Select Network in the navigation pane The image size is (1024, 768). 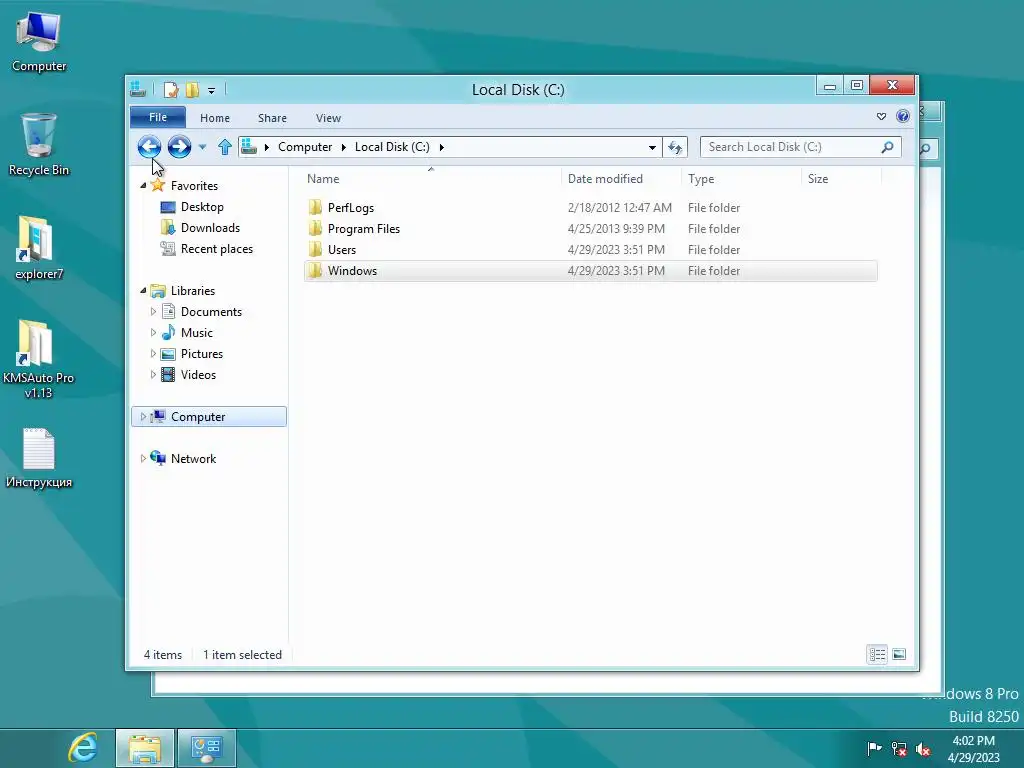(x=193, y=458)
